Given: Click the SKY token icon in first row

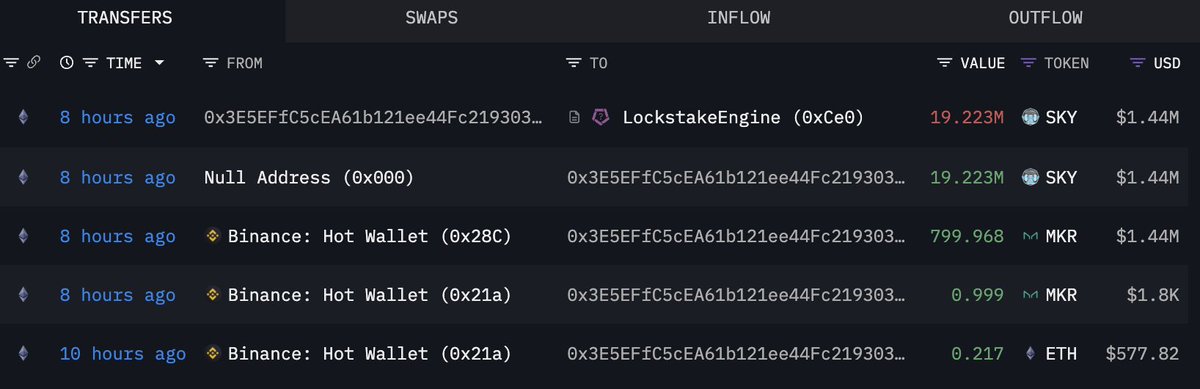Looking at the screenshot, I should click(1029, 118).
